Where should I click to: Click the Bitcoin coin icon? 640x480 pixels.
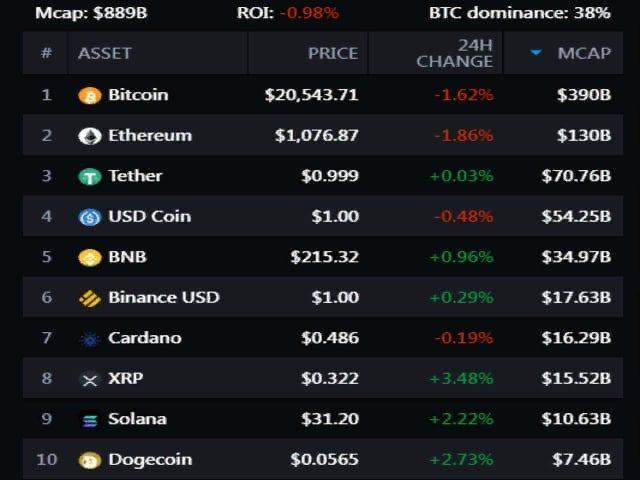(x=90, y=95)
